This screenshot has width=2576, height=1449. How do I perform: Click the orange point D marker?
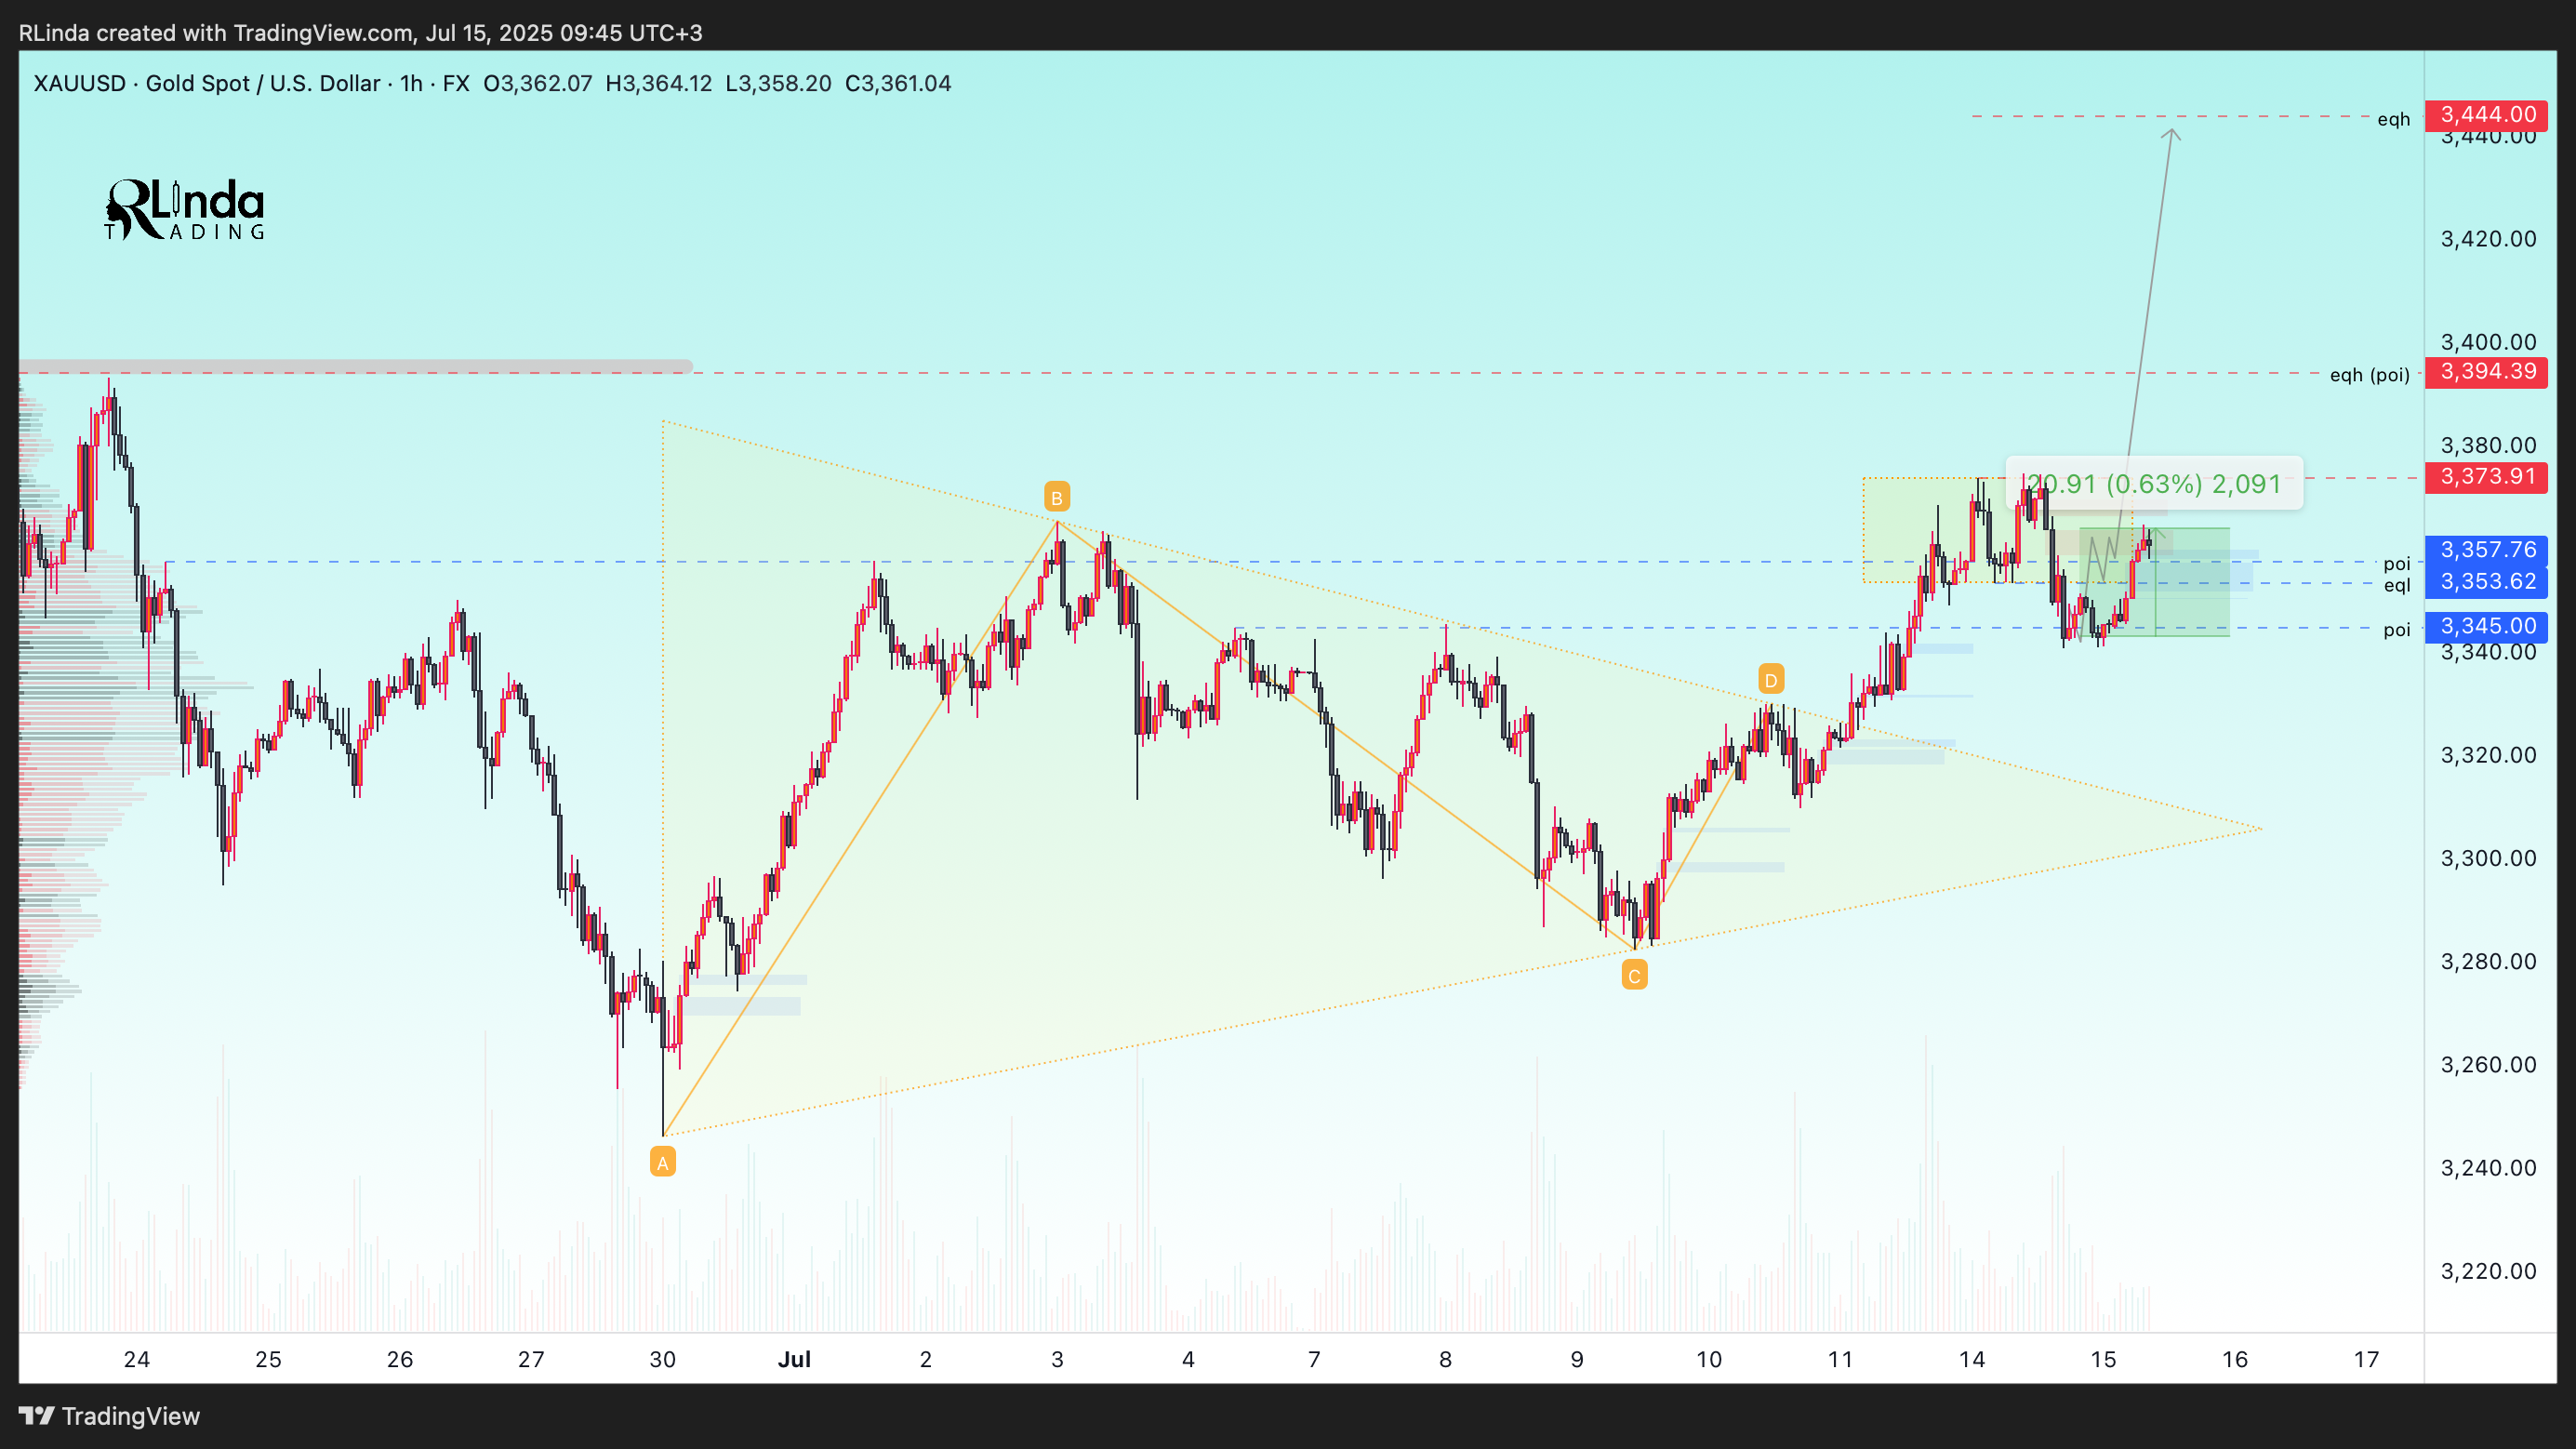(x=1771, y=680)
